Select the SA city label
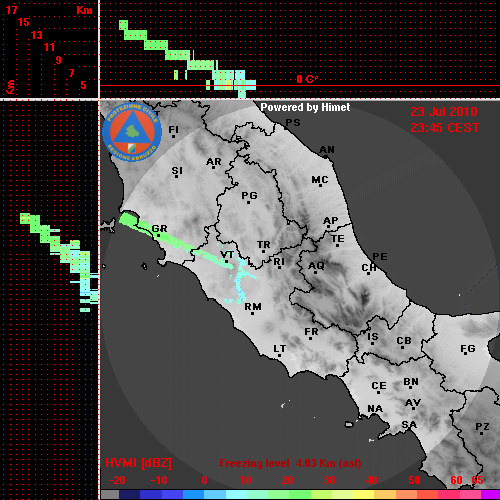 tap(409, 425)
